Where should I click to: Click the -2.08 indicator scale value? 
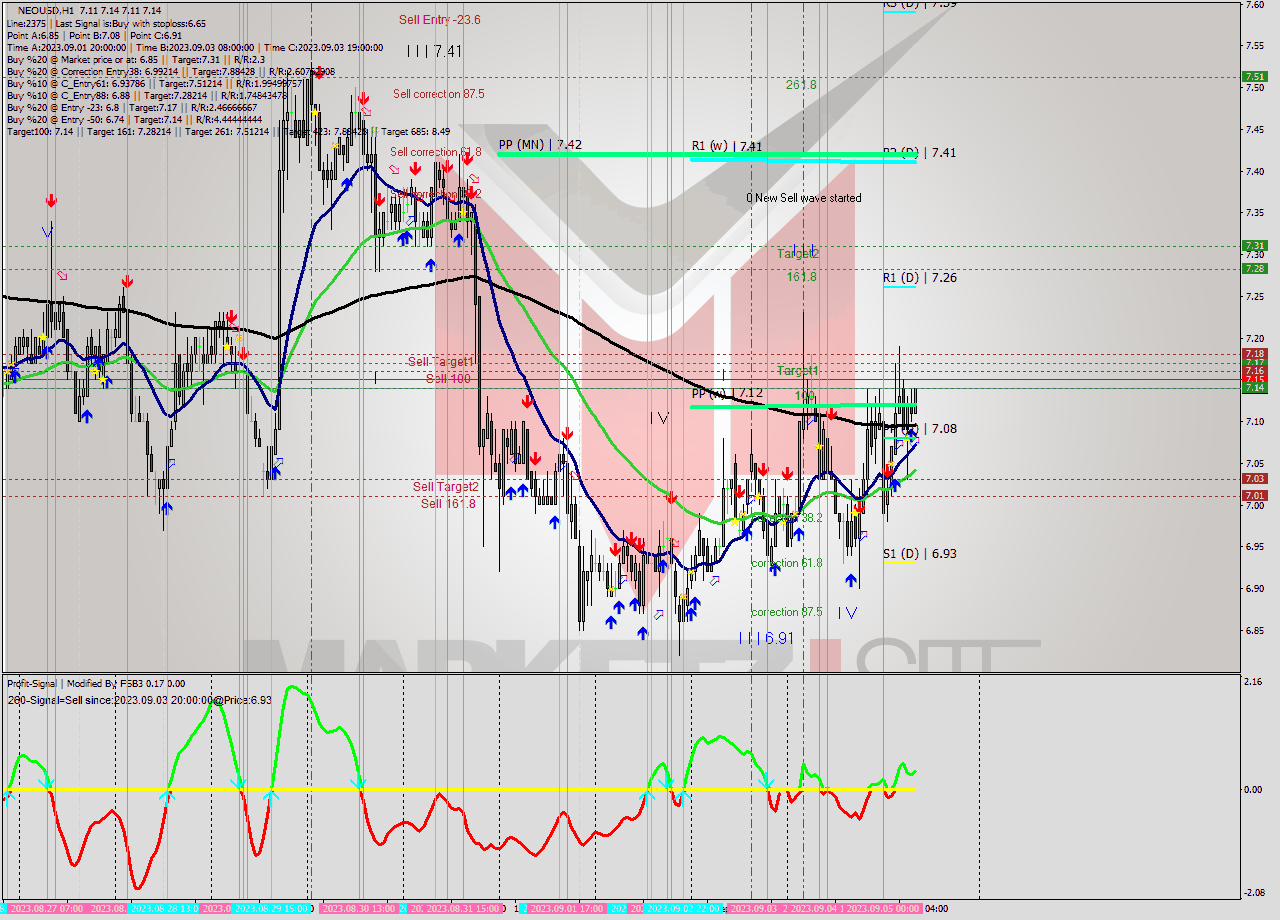1252,893
